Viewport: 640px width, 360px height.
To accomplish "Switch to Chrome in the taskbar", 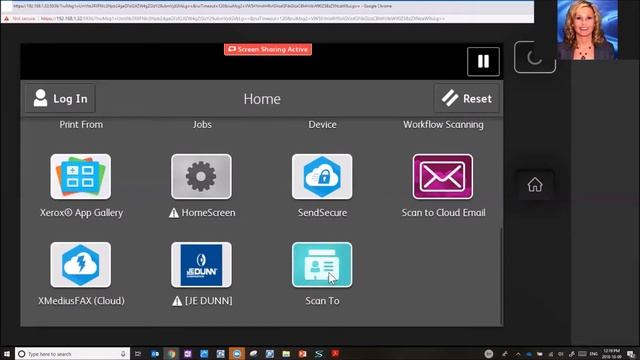I will (171, 354).
